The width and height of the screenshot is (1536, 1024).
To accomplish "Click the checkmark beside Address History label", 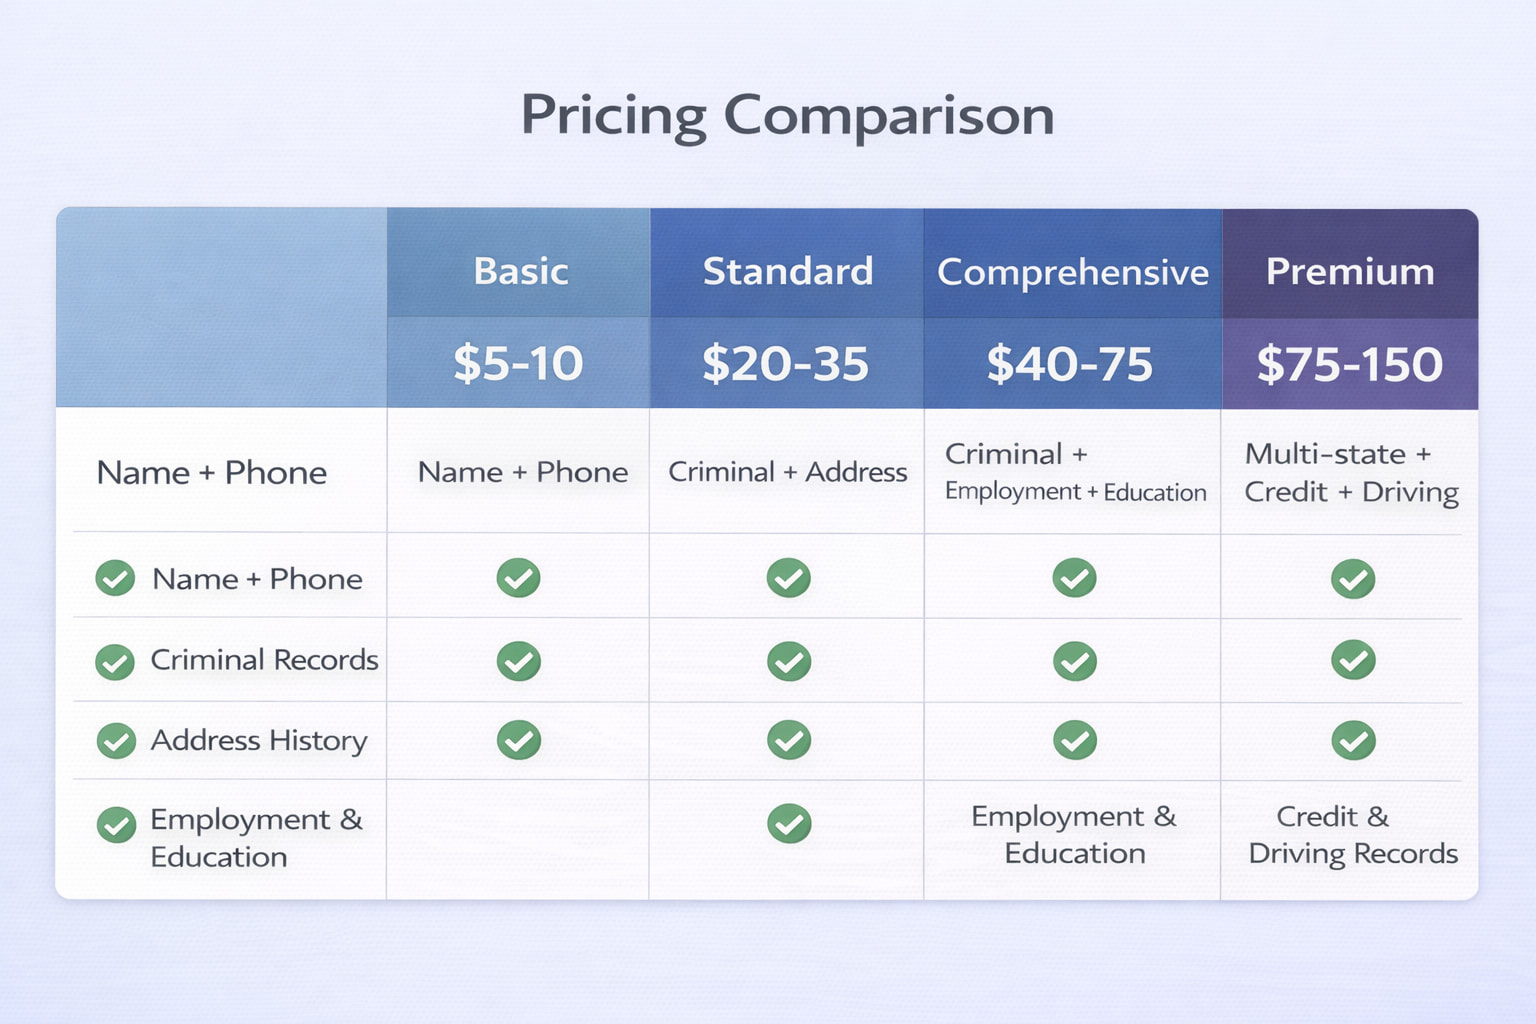I will 116,741.
